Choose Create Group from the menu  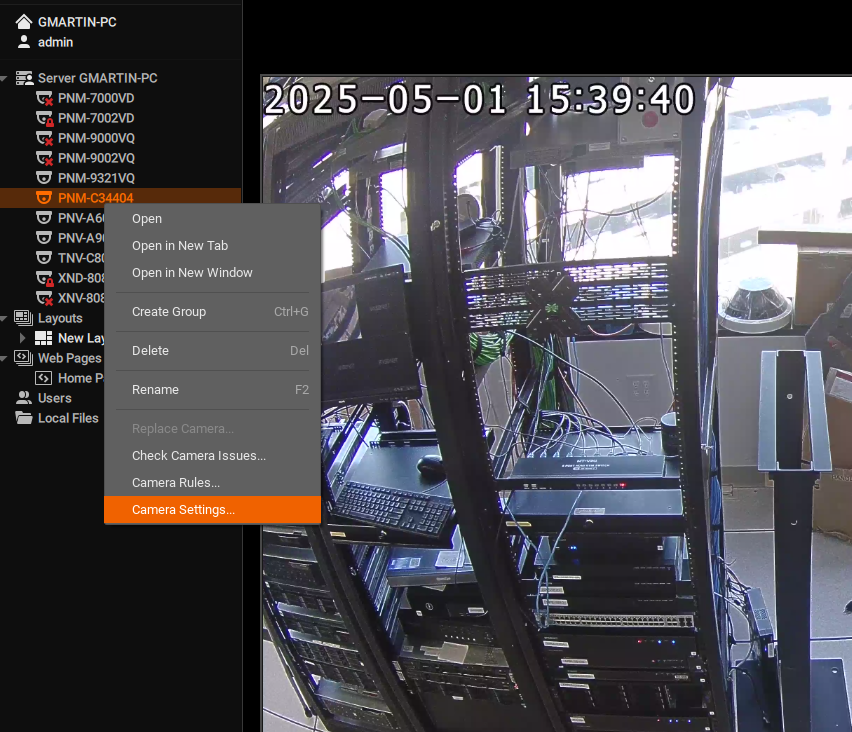pyautogui.click(x=170, y=311)
